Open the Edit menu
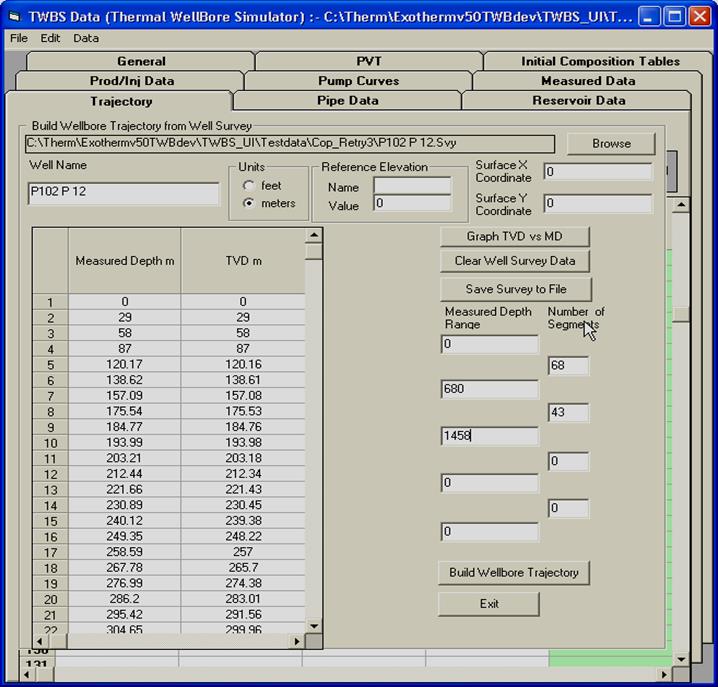The height and width of the screenshot is (687, 718). click(x=50, y=38)
